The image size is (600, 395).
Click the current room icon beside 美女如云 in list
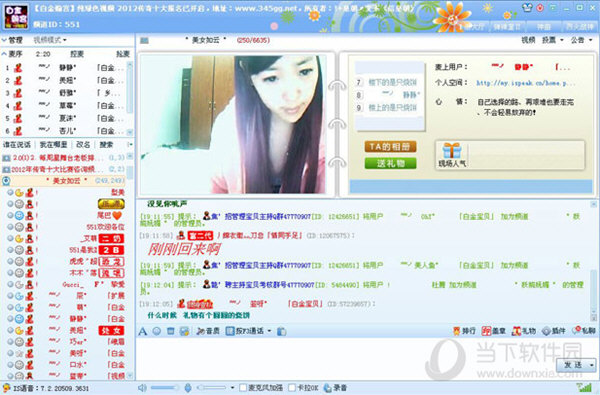[6, 181]
